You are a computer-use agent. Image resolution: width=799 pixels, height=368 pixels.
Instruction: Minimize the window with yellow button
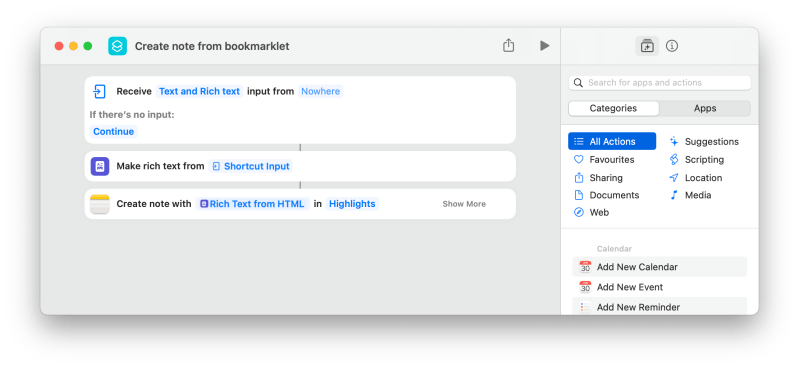(73, 46)
